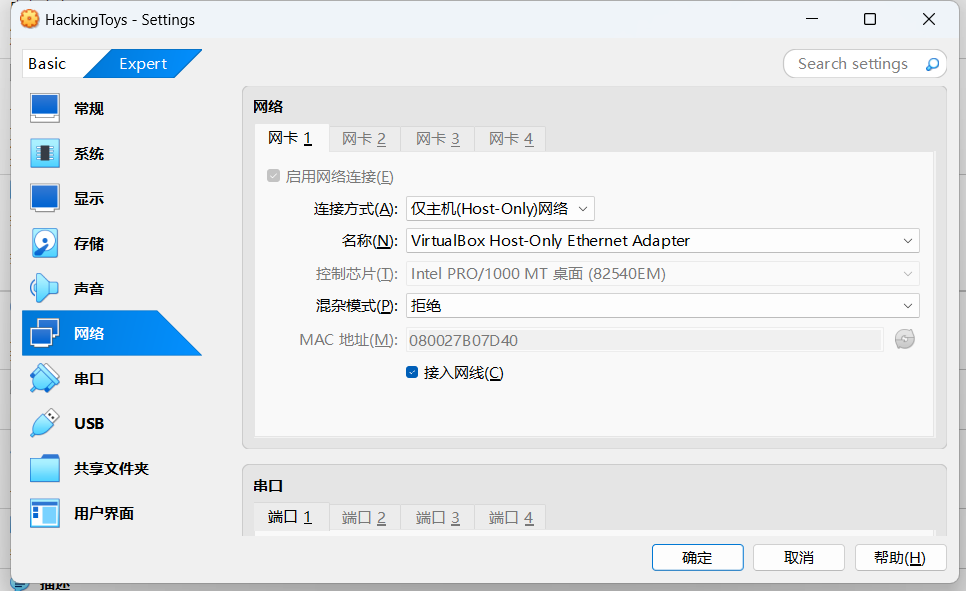966x591 pixels.
Task: Click the 帮助(H) help button
Action: tap(900, 558)
